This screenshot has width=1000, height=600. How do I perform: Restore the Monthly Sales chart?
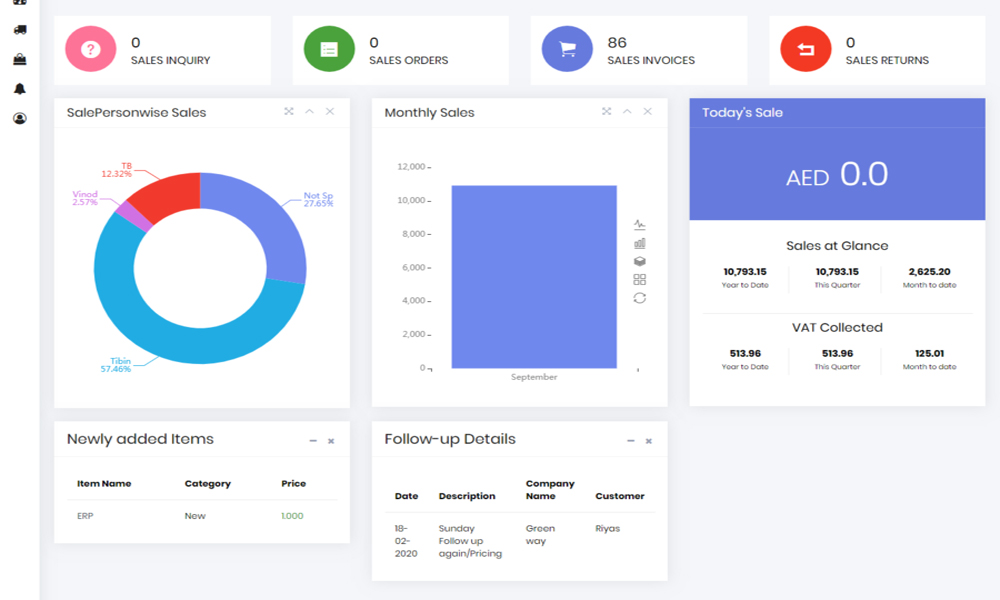[x=640, y=298]
